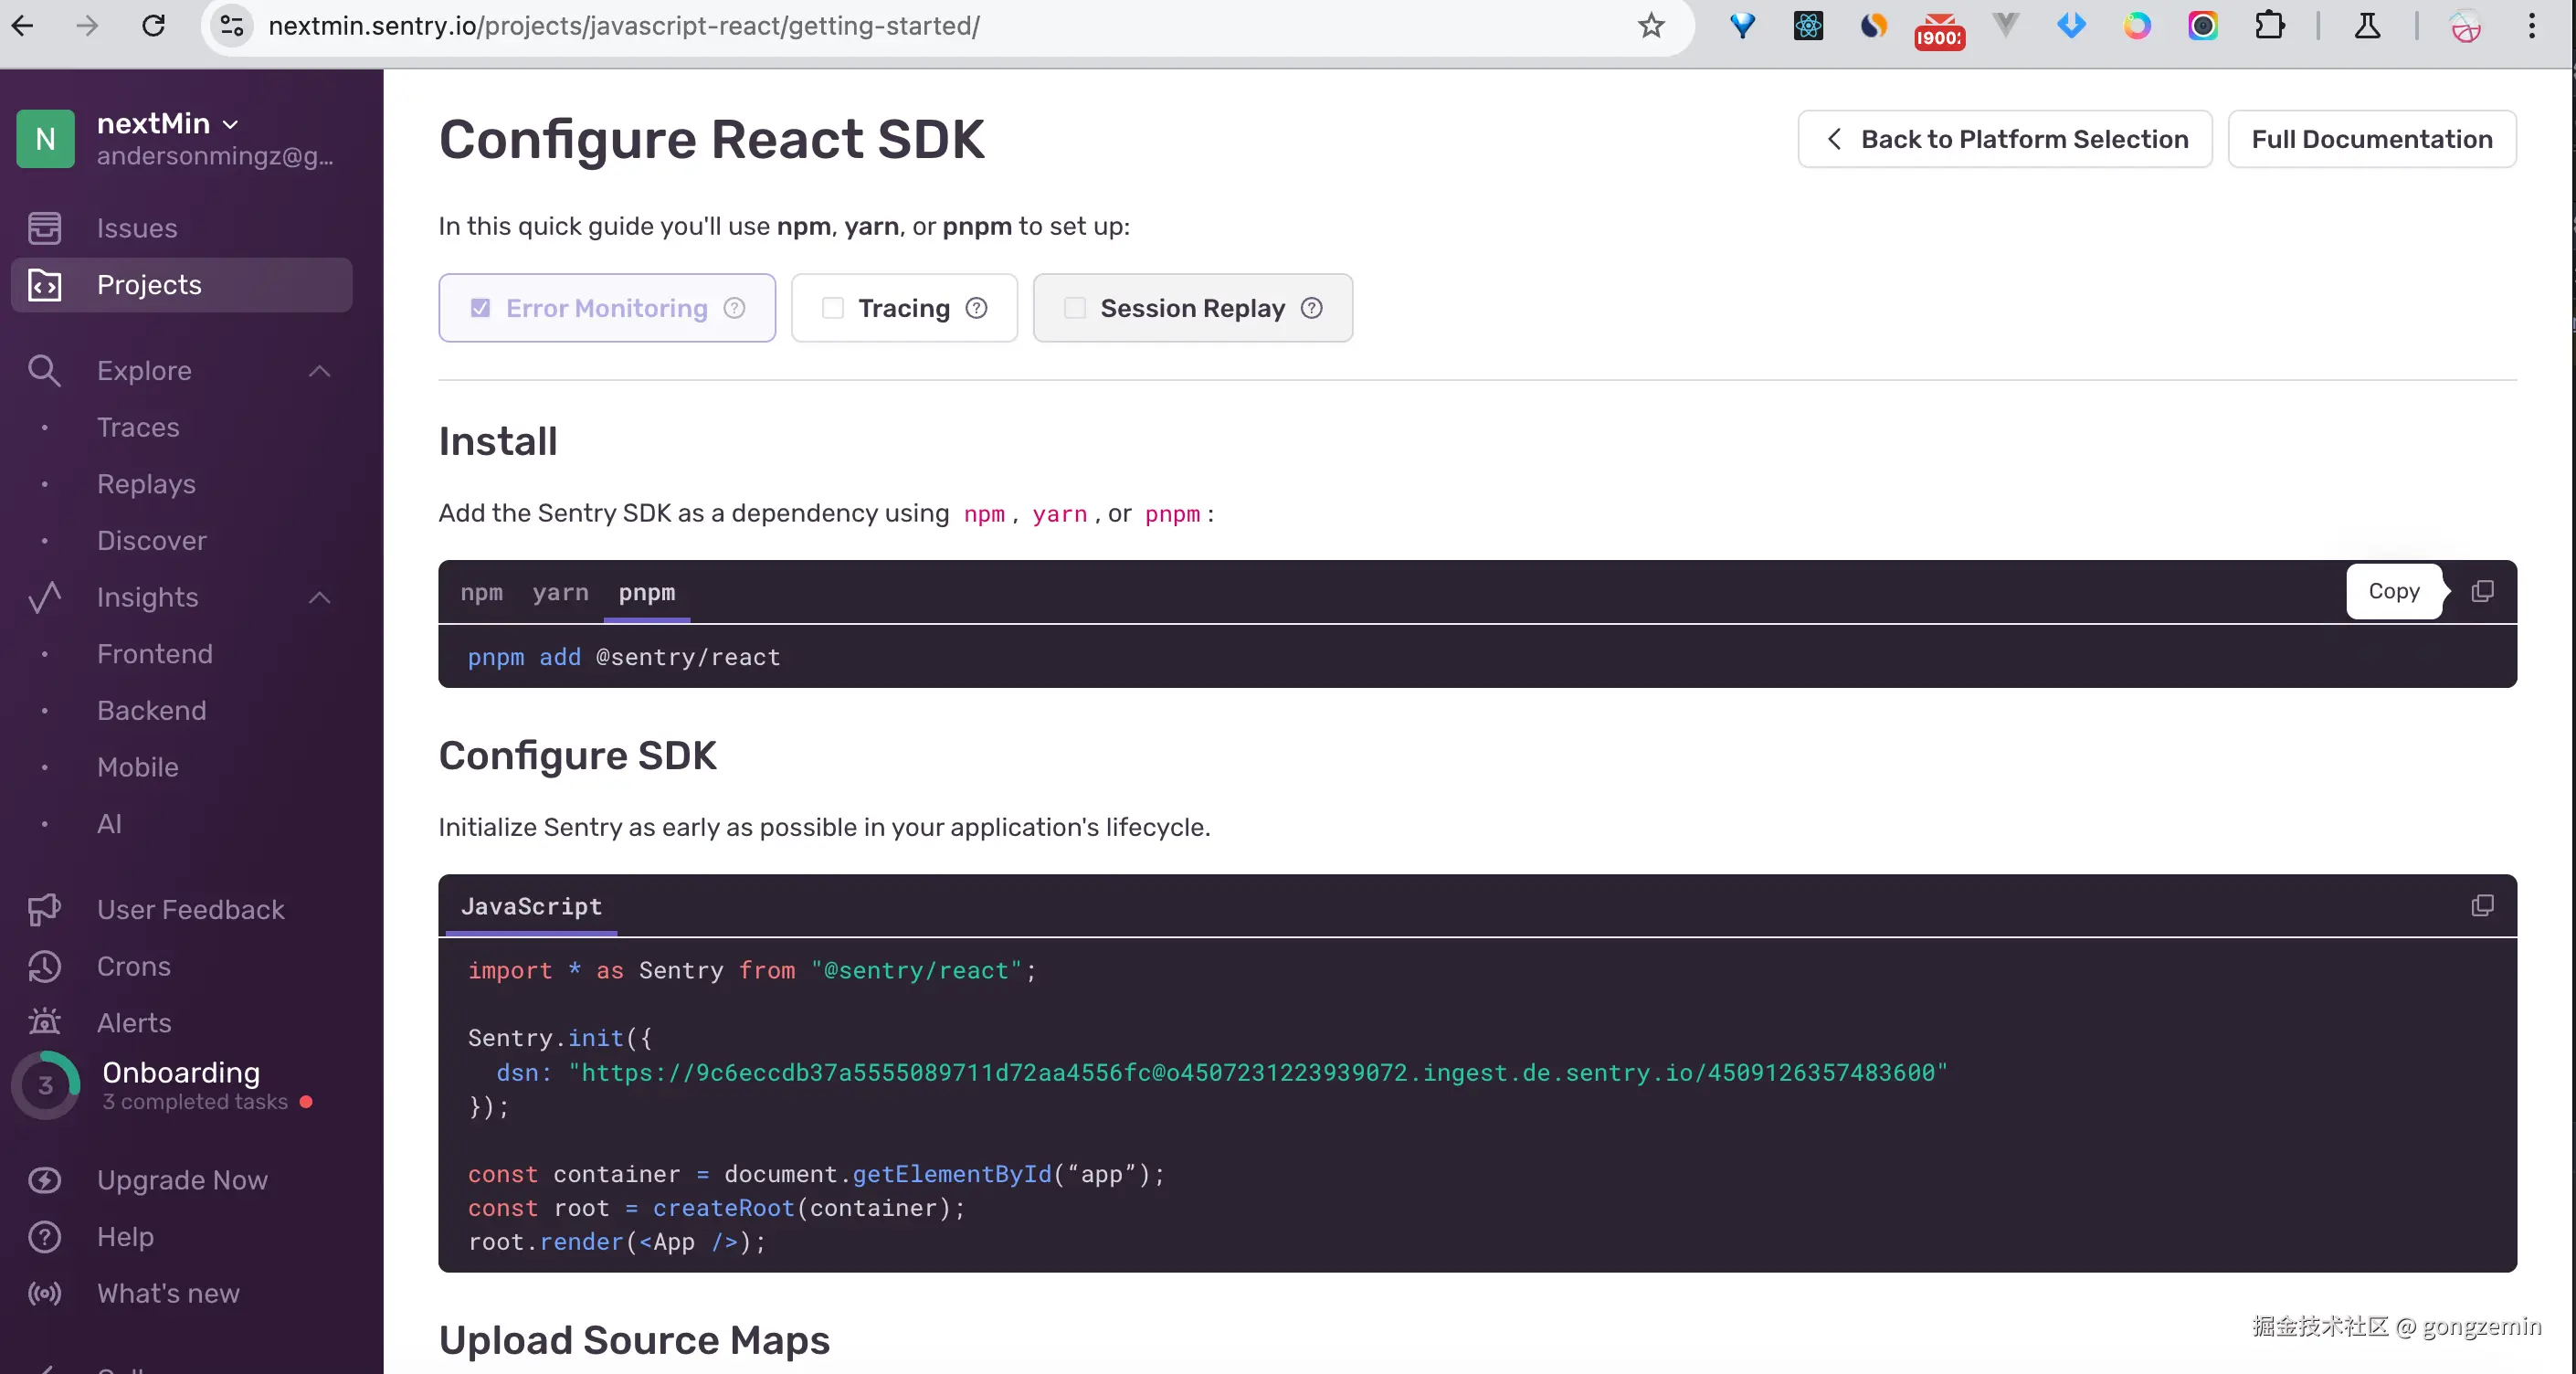Collapse the Insights section chevron
This screenshot has width=2576, height=1374.
[x=319, y=598]
